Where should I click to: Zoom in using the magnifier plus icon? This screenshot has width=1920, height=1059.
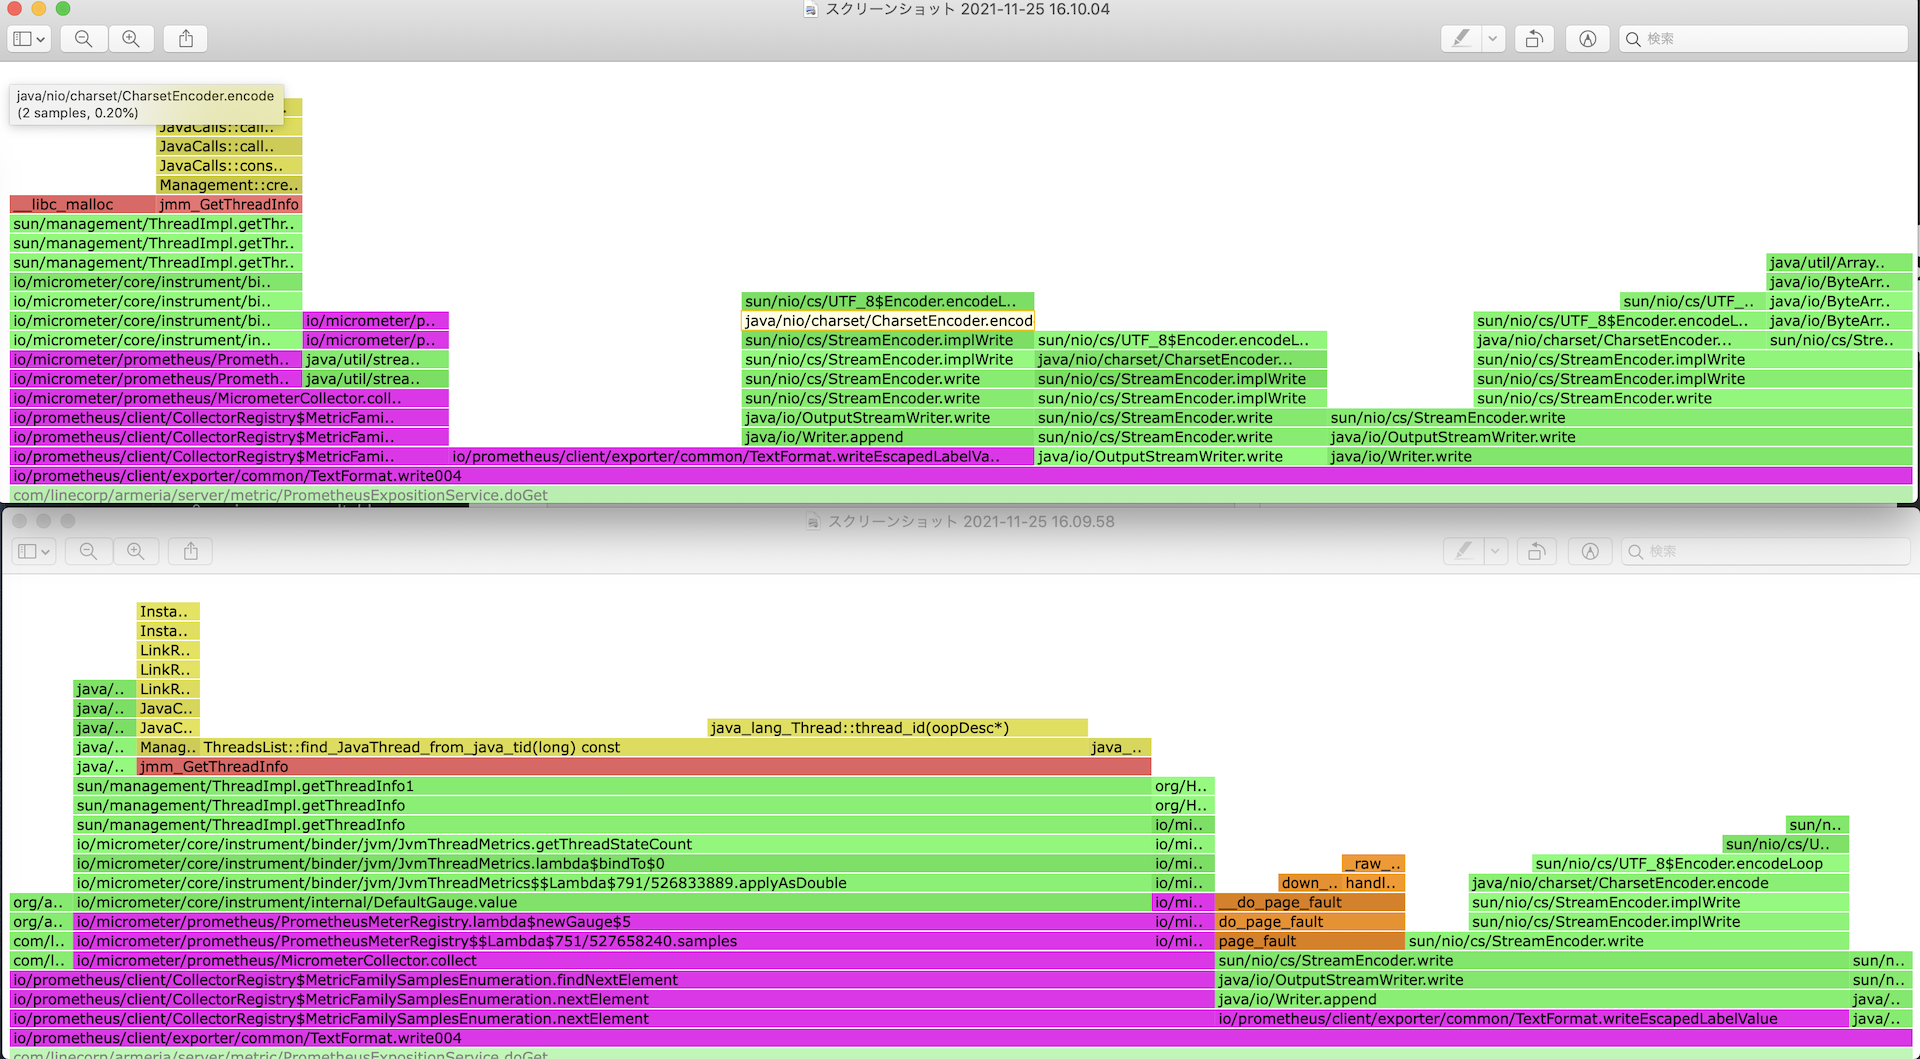(131, 38)
